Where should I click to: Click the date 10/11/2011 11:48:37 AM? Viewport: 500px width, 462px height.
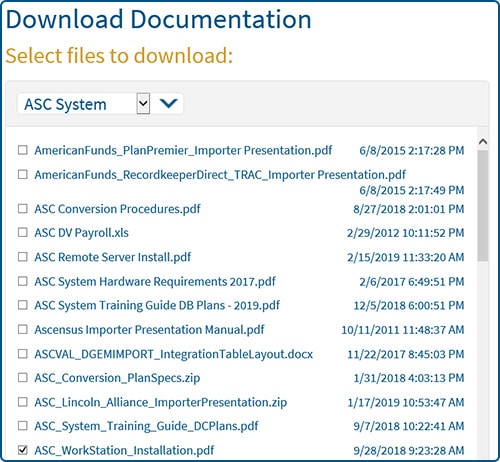pyautogui.click(x=403, y=330)
